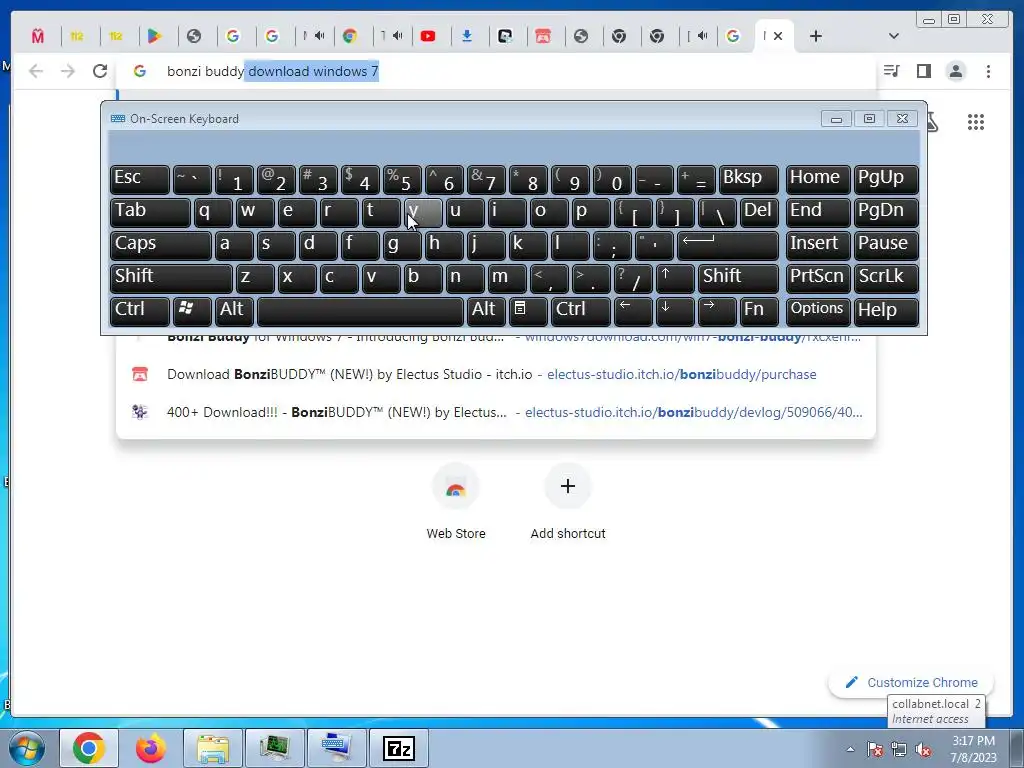Open the Chrome three-dot menu
Image resolution: width=1024 pixels, height=768 pixels.
988,71
